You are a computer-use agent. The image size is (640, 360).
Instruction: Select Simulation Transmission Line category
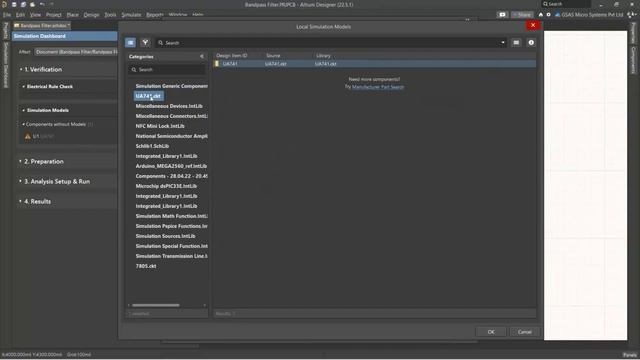tap(171, 256)
